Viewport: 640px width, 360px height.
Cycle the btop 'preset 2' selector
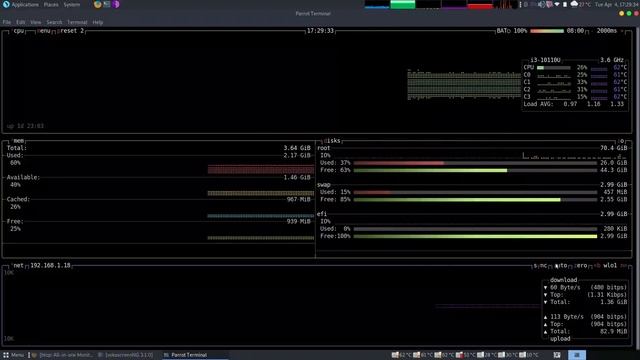point(70,31)
